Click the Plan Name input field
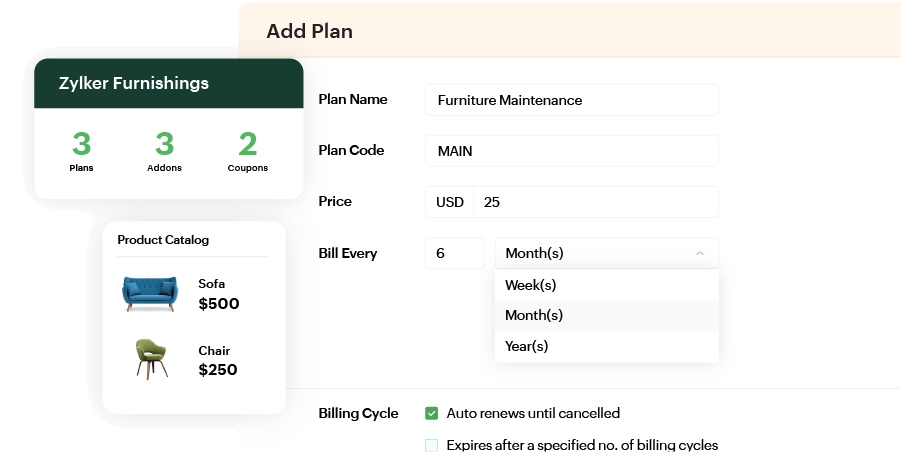Screen dimensions: 901x452 pos(571,100)
